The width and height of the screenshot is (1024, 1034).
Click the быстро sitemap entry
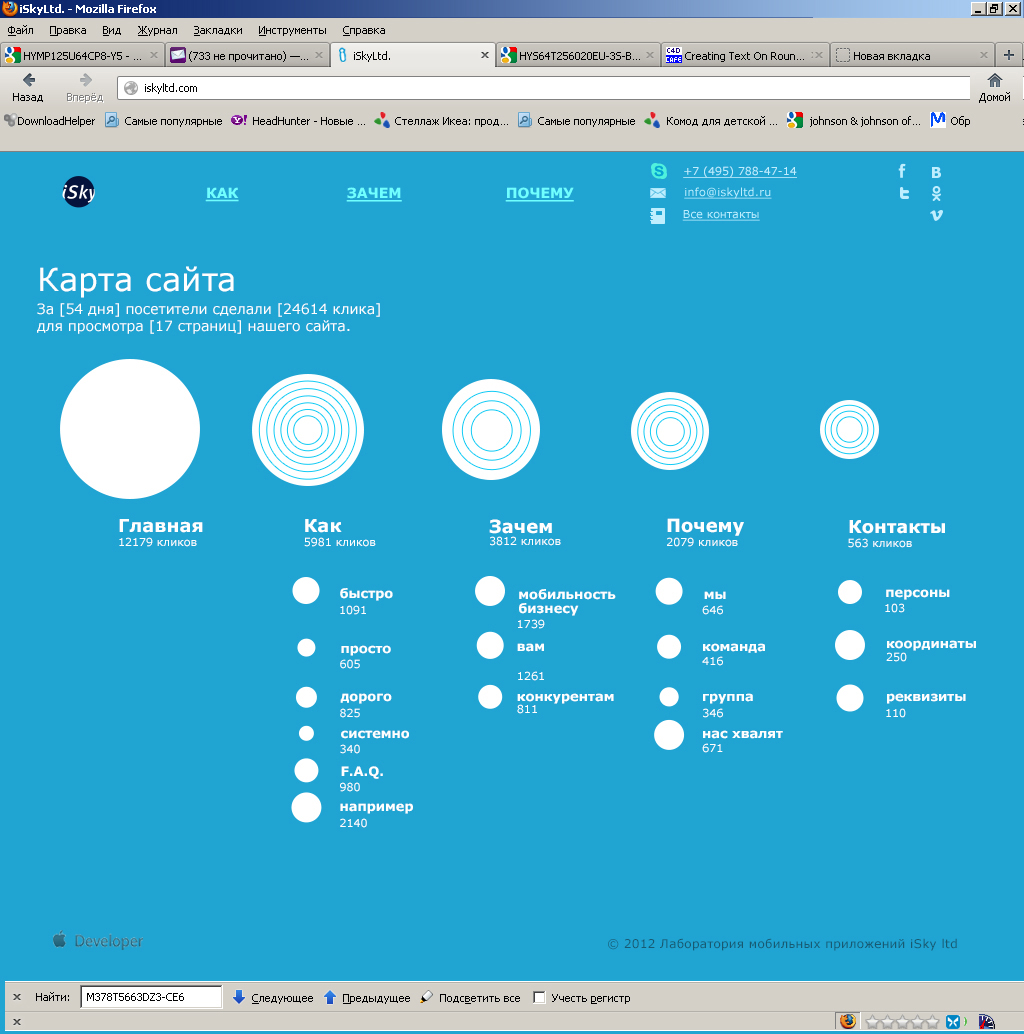(x=366, y=593)
